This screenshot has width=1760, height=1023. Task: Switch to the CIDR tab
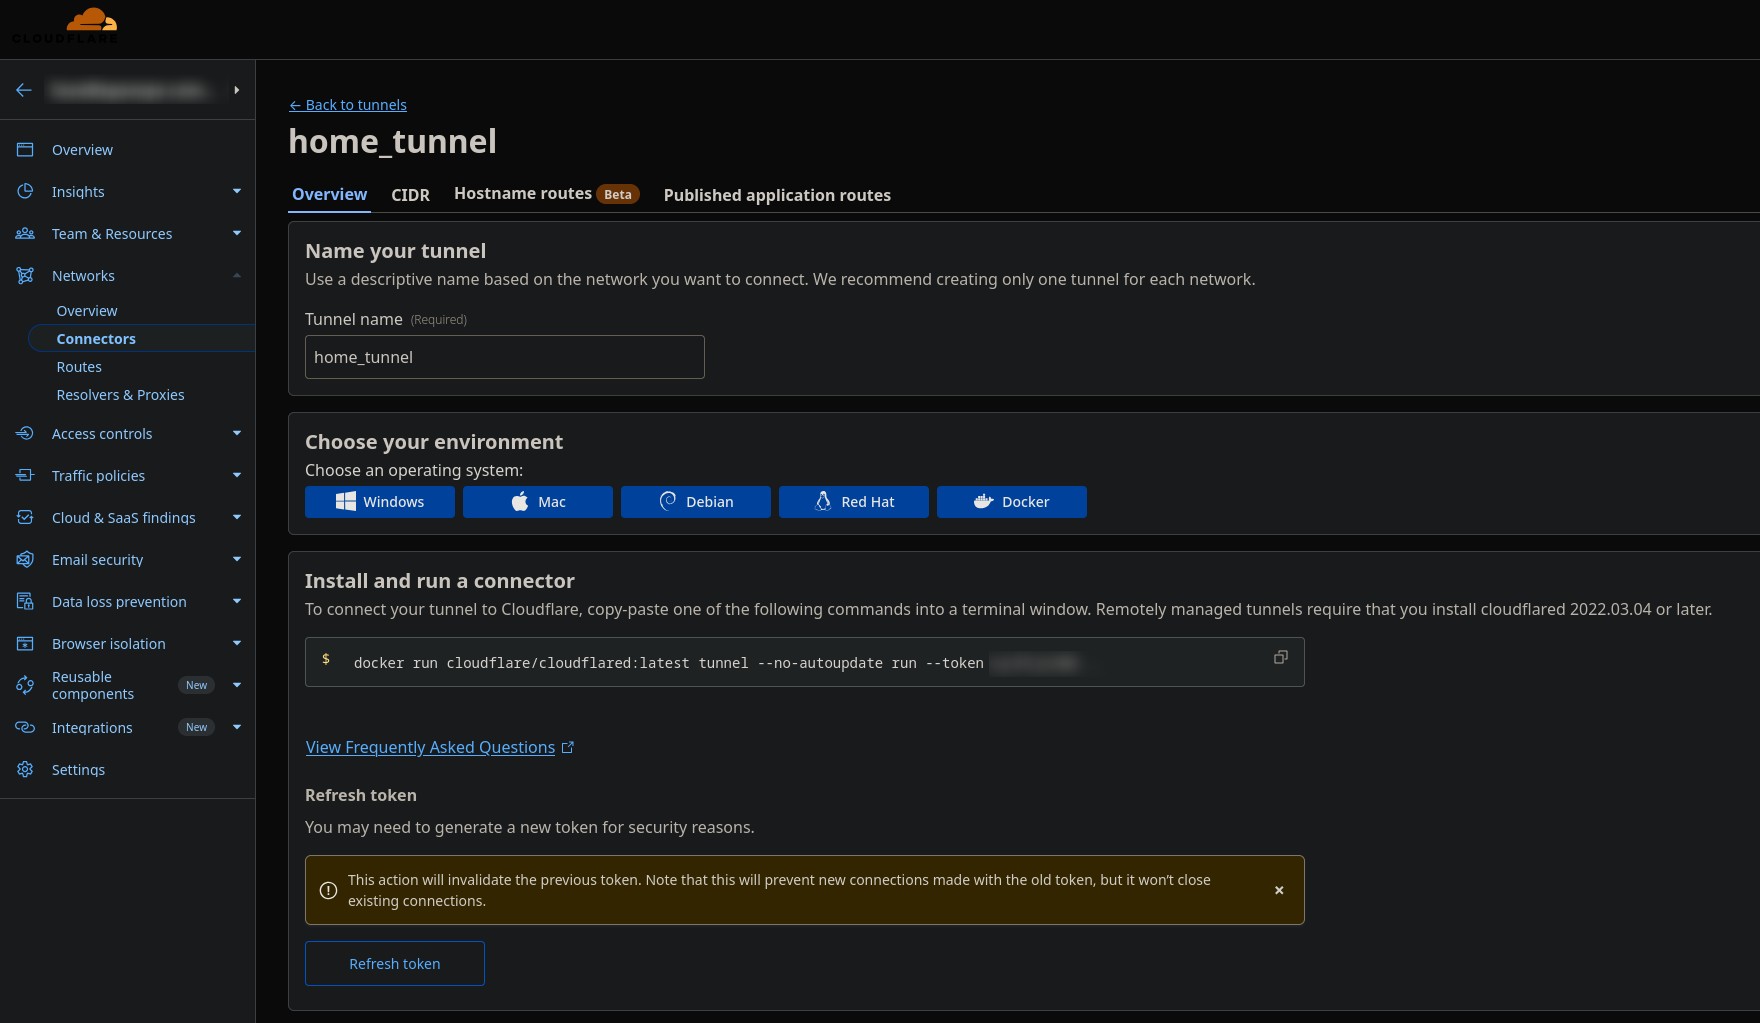tap(410, 196)
